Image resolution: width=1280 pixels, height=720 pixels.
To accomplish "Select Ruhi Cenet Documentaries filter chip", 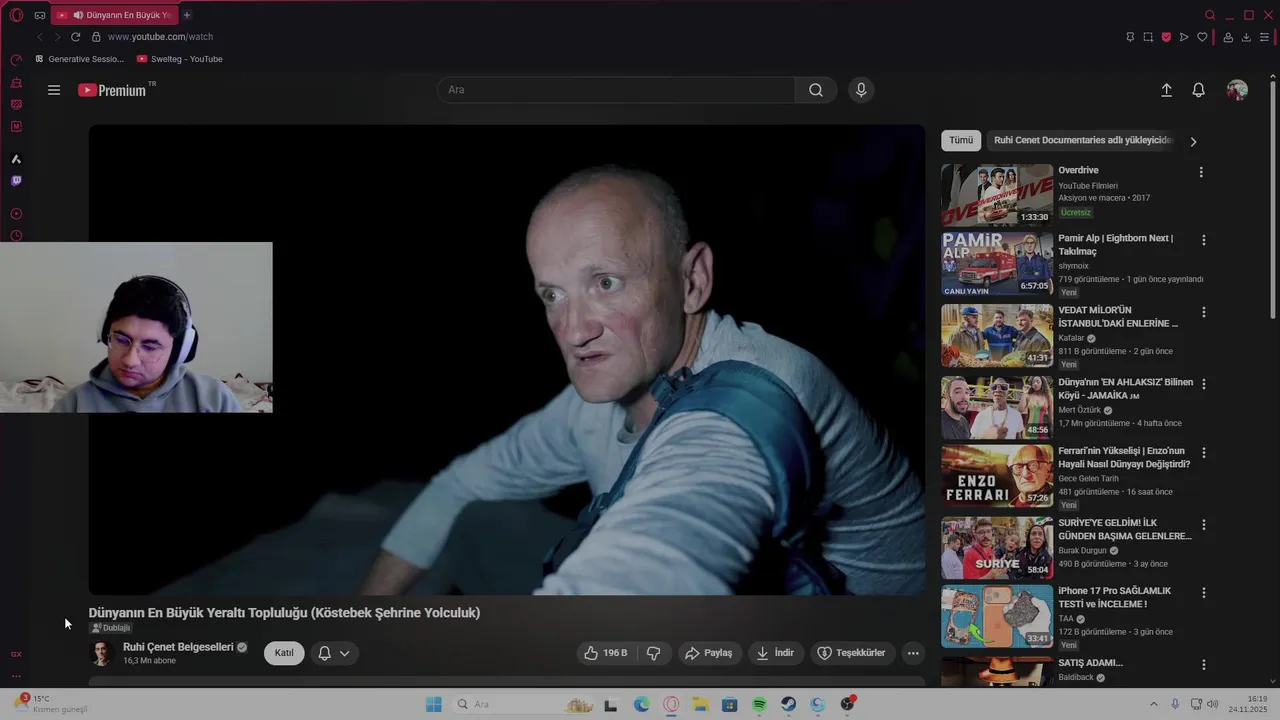I will [x=1083, y=141].
